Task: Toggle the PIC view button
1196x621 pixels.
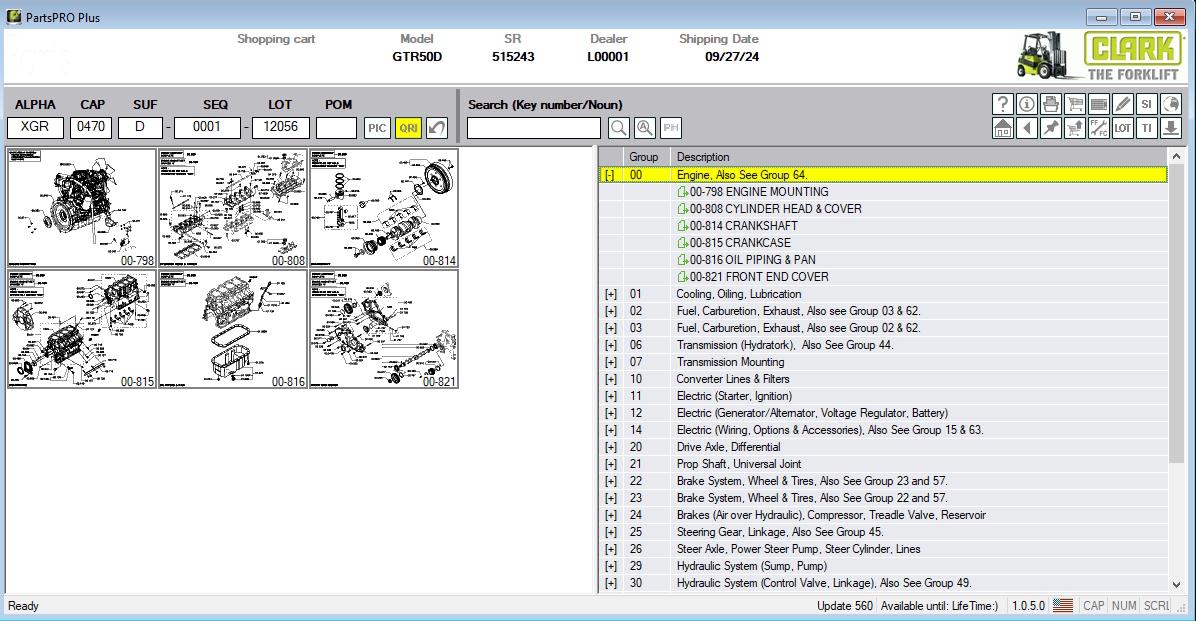Action: (377, 128)
